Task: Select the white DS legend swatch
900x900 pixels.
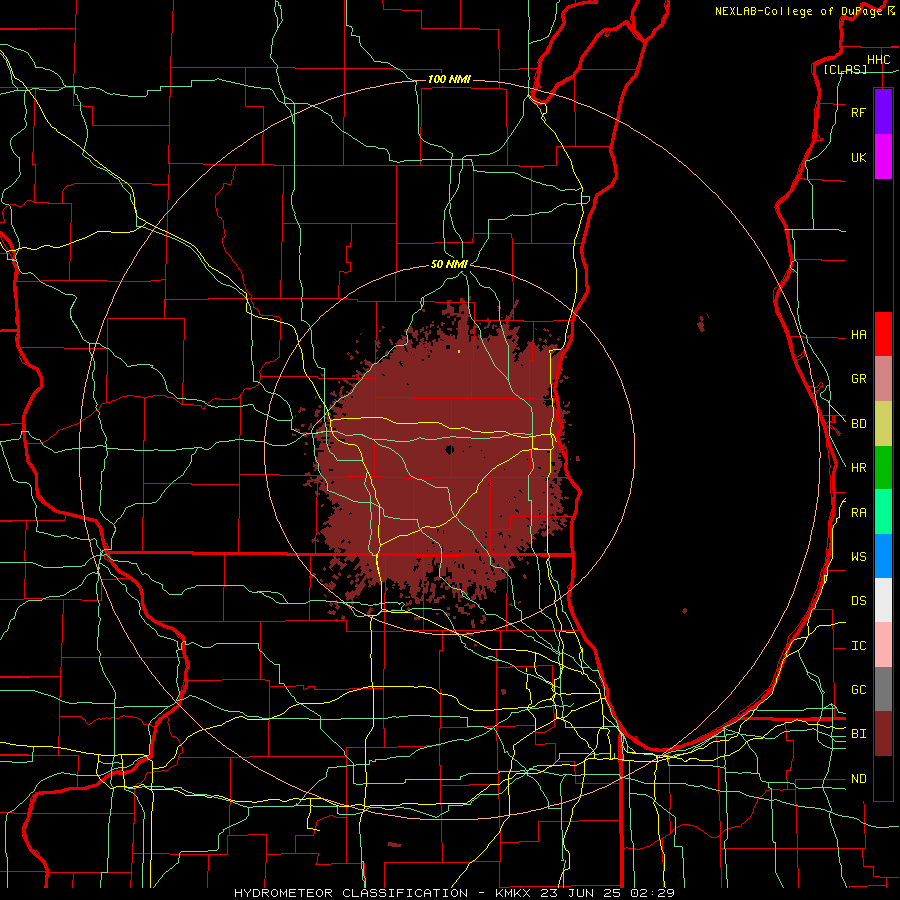Action: (883, 600)
